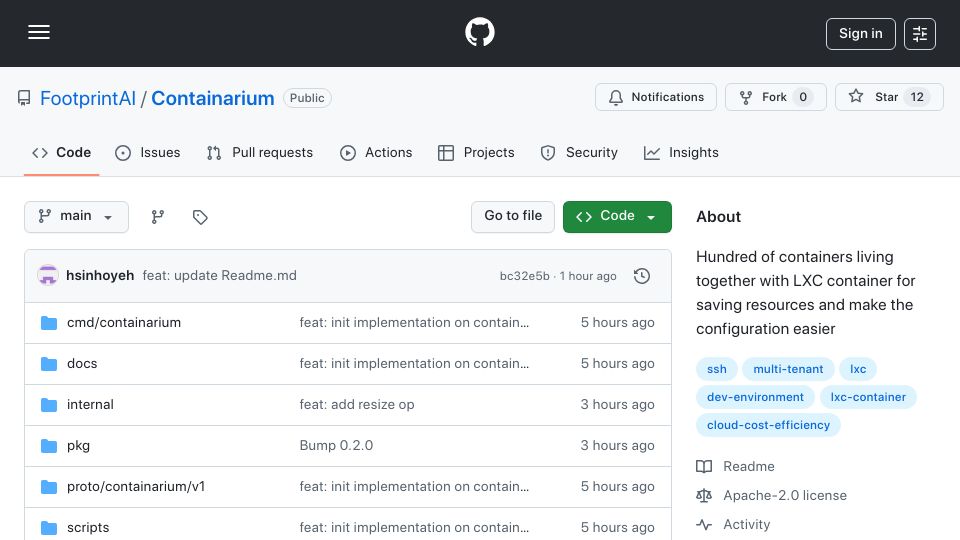This screenshot has width=960, height=540.
Task: Open the Apache-2.0 license link
Action: [785, 495]
